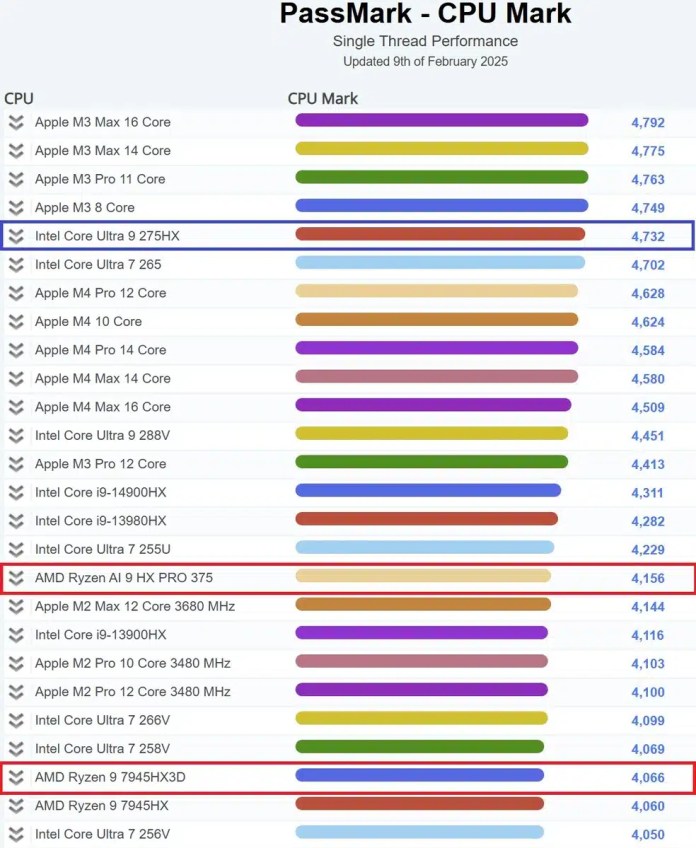This screenshot has width=696, height=848.
Task: Expand the Intel Core Ultra 9 288V row
Action: point(16,435)
